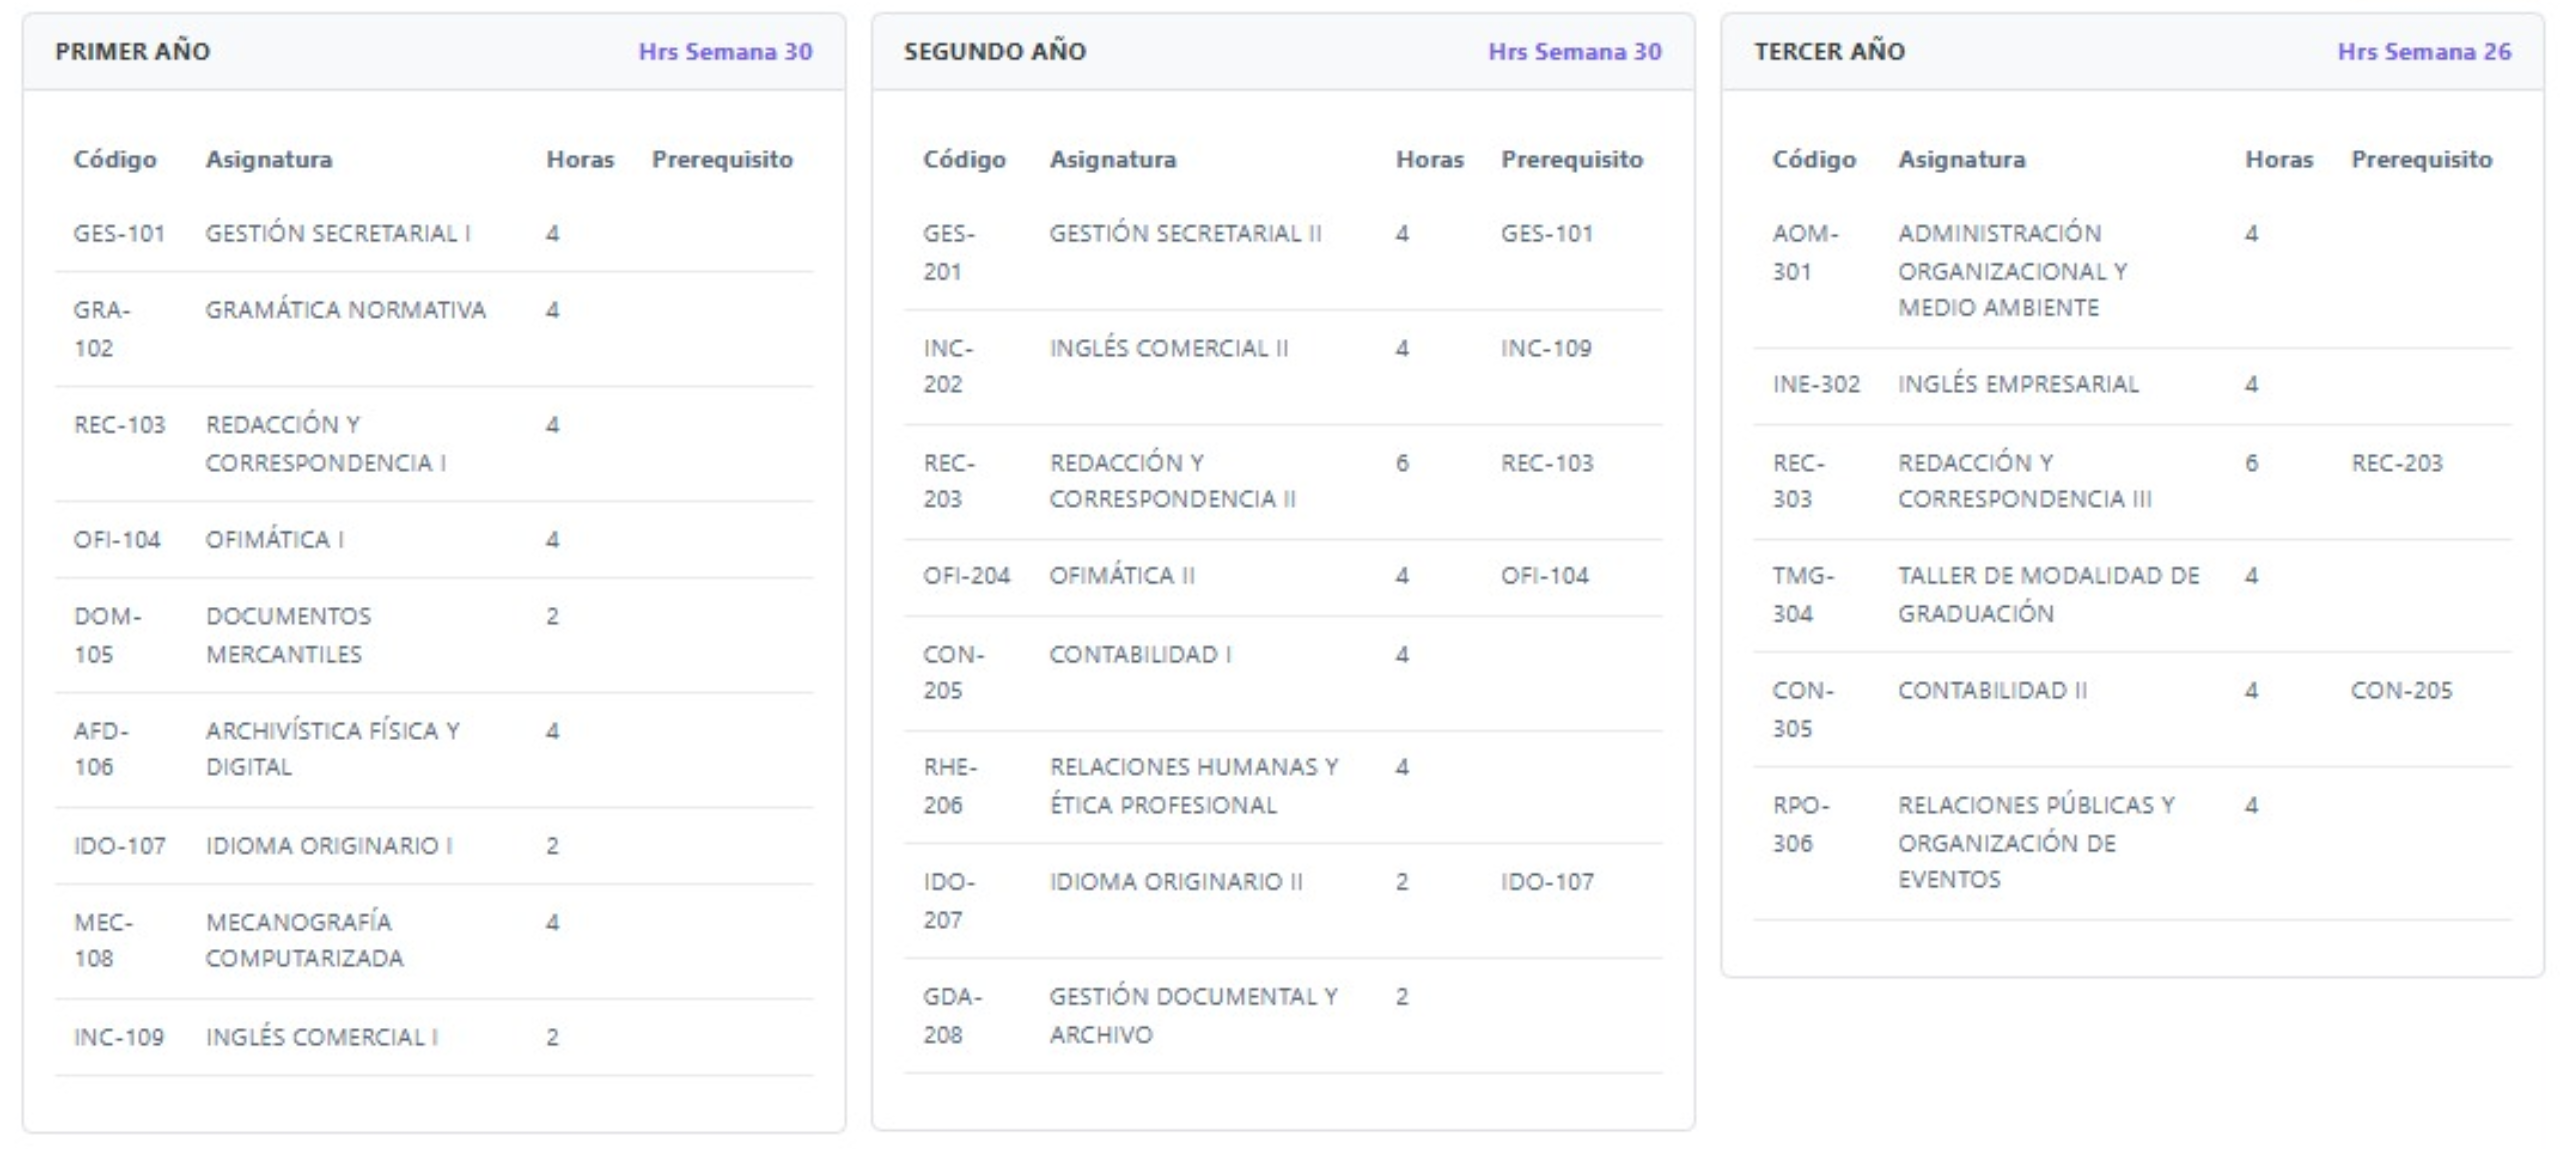Click Hrs Semana 30 in Segundo Año
The image size is (2564, 1149).
pyautogui.click(x=1574, y=52)
